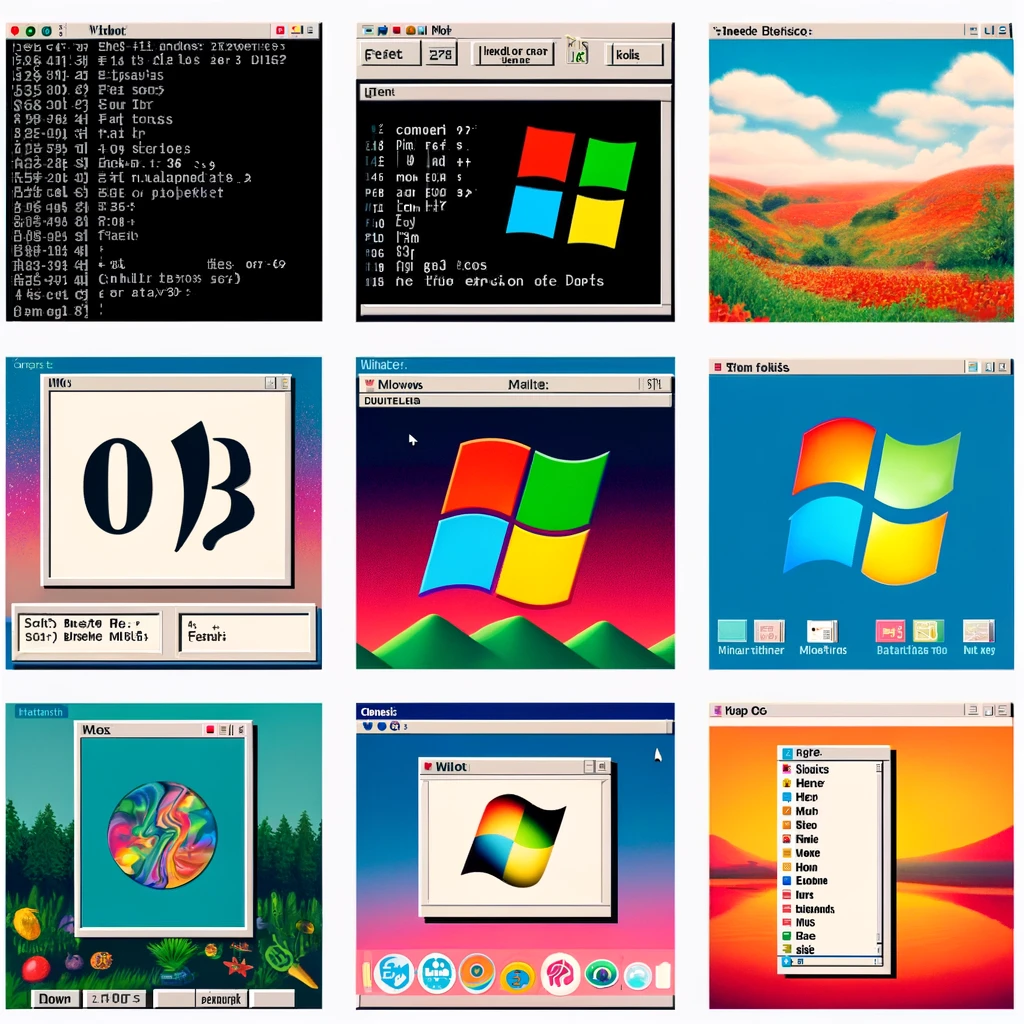Viewport: 1024px width, 1024px height.
Task: Click the Irekdlor craт button
Action: (x=515, y=54)
